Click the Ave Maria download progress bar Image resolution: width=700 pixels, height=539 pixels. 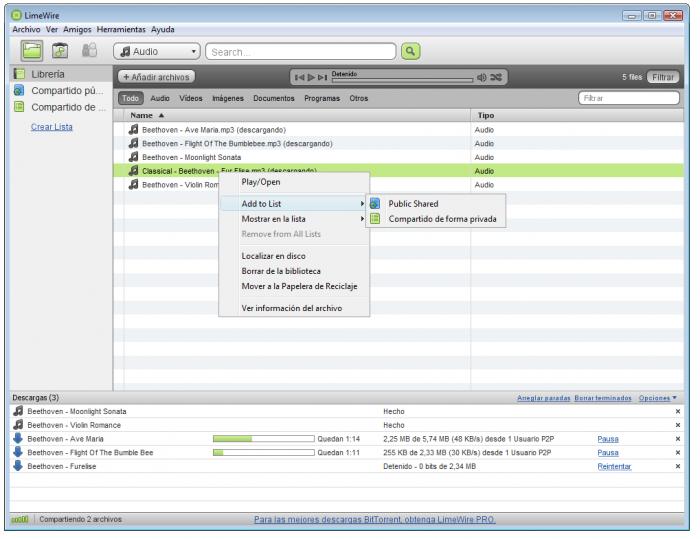tap(263, 439)
